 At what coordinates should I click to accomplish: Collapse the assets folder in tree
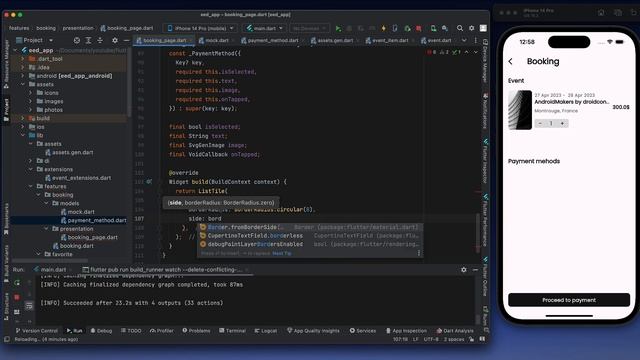pyautogui.click(x=23, y=84)
